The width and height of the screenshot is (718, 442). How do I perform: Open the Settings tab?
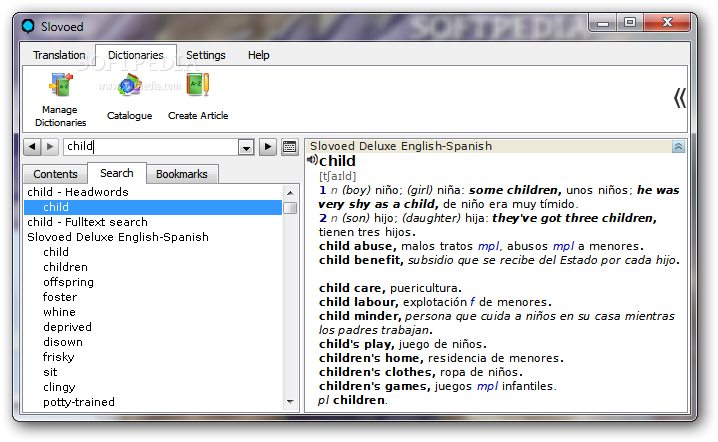tap(206, 55)
